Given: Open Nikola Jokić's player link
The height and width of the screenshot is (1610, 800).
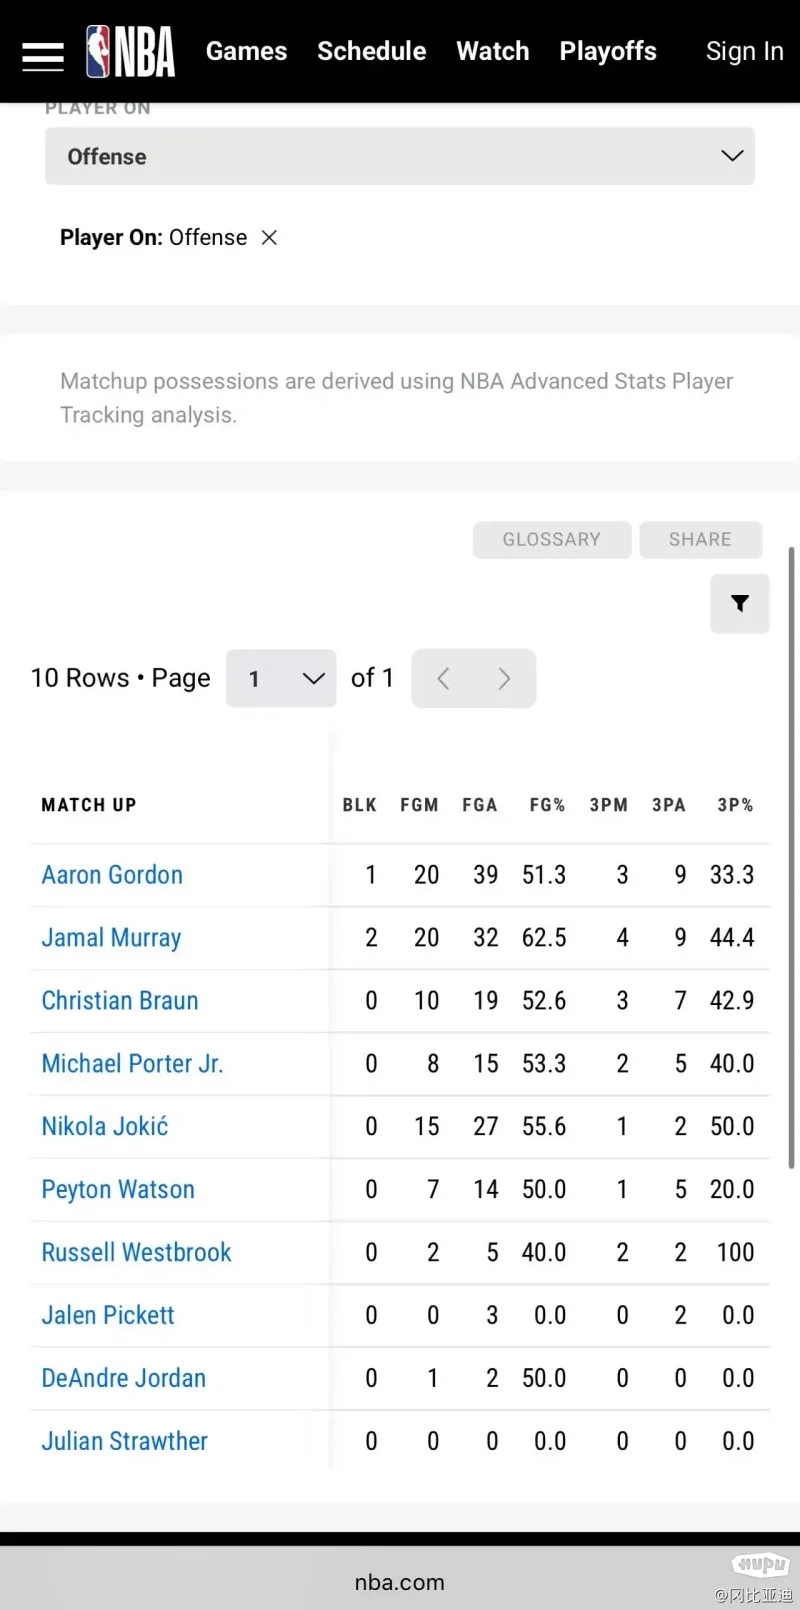Looking at the screenshot, I should coord(105,1126).
